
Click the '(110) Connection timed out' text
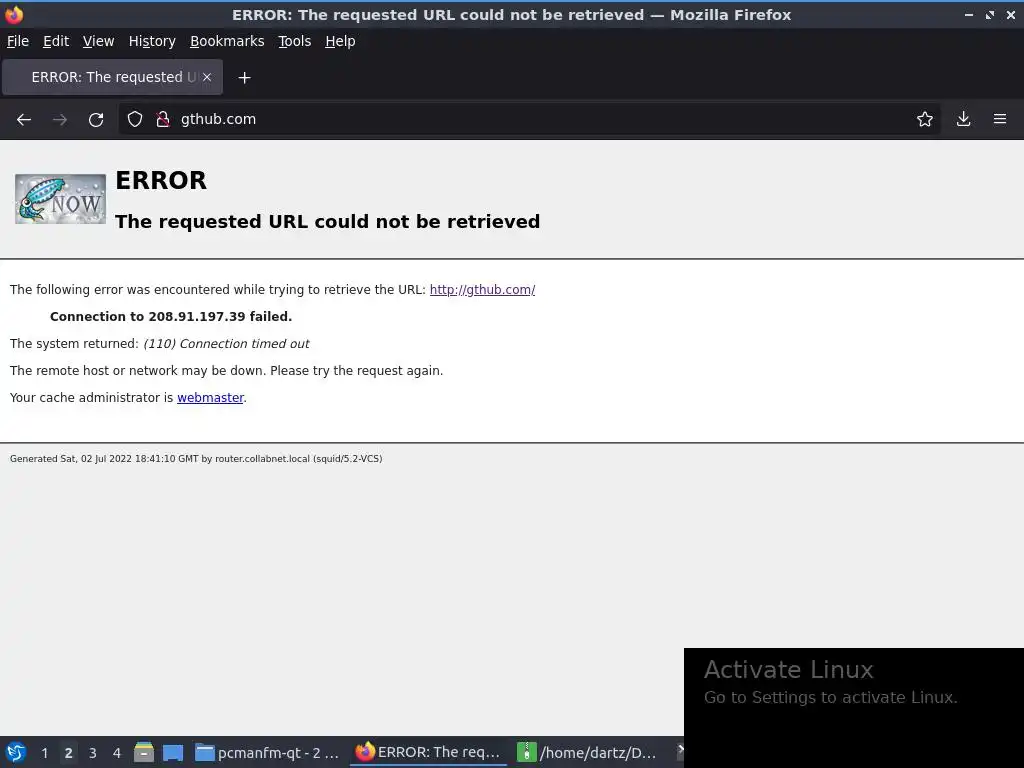click(226, 344)
